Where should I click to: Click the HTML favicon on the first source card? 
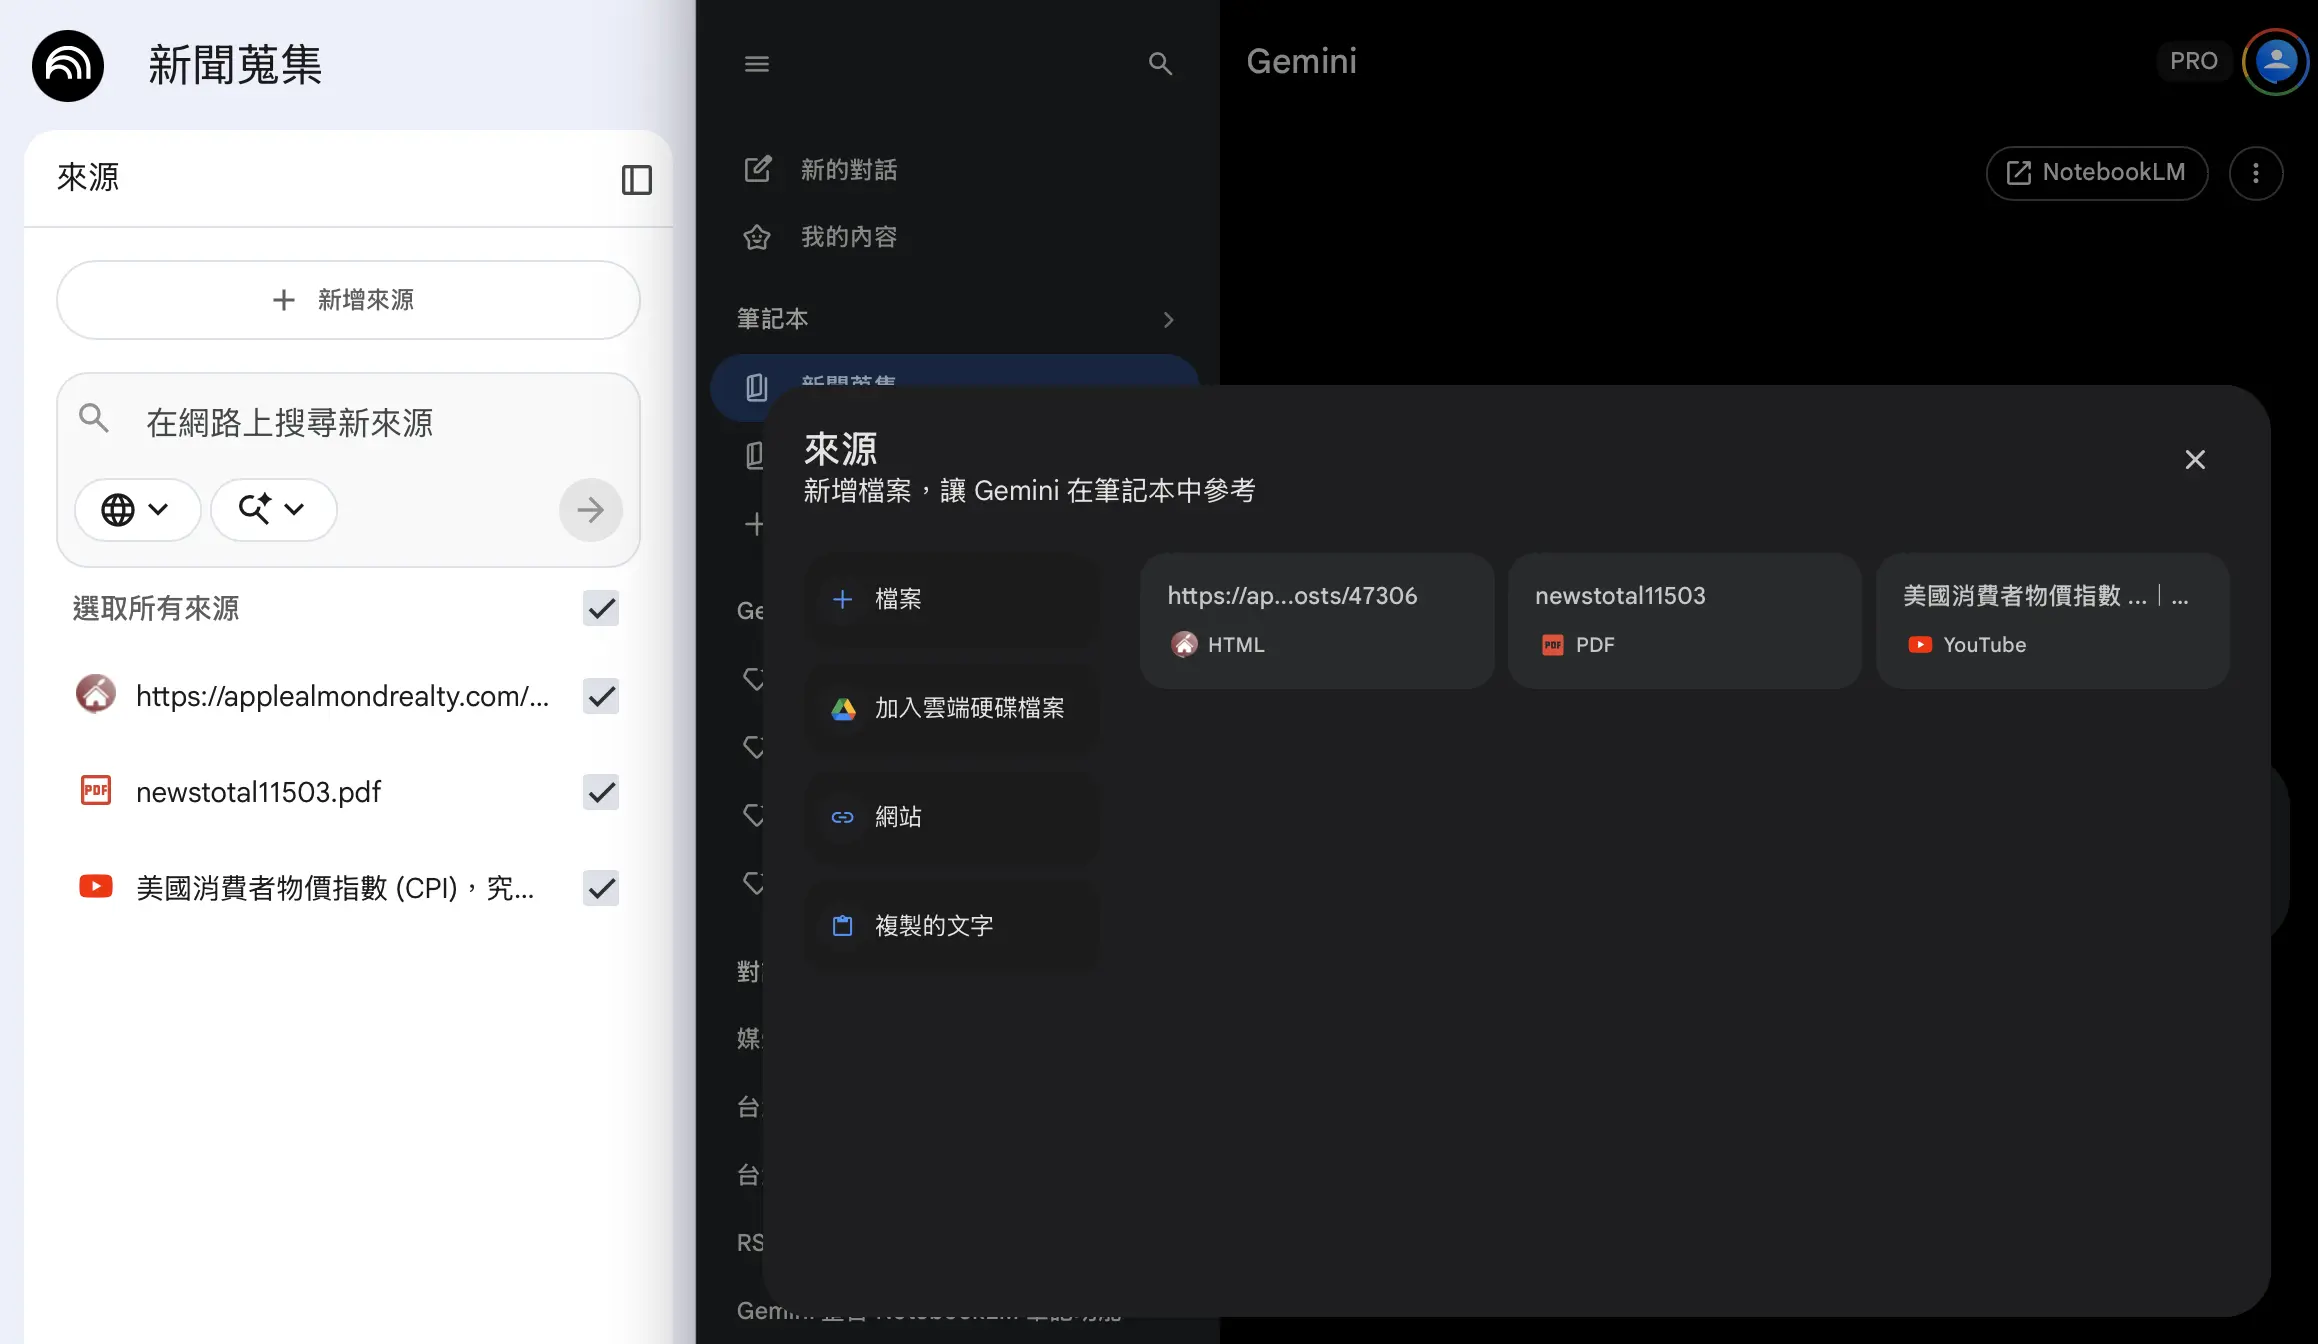pyautogui.click(x=1184, y=644)
